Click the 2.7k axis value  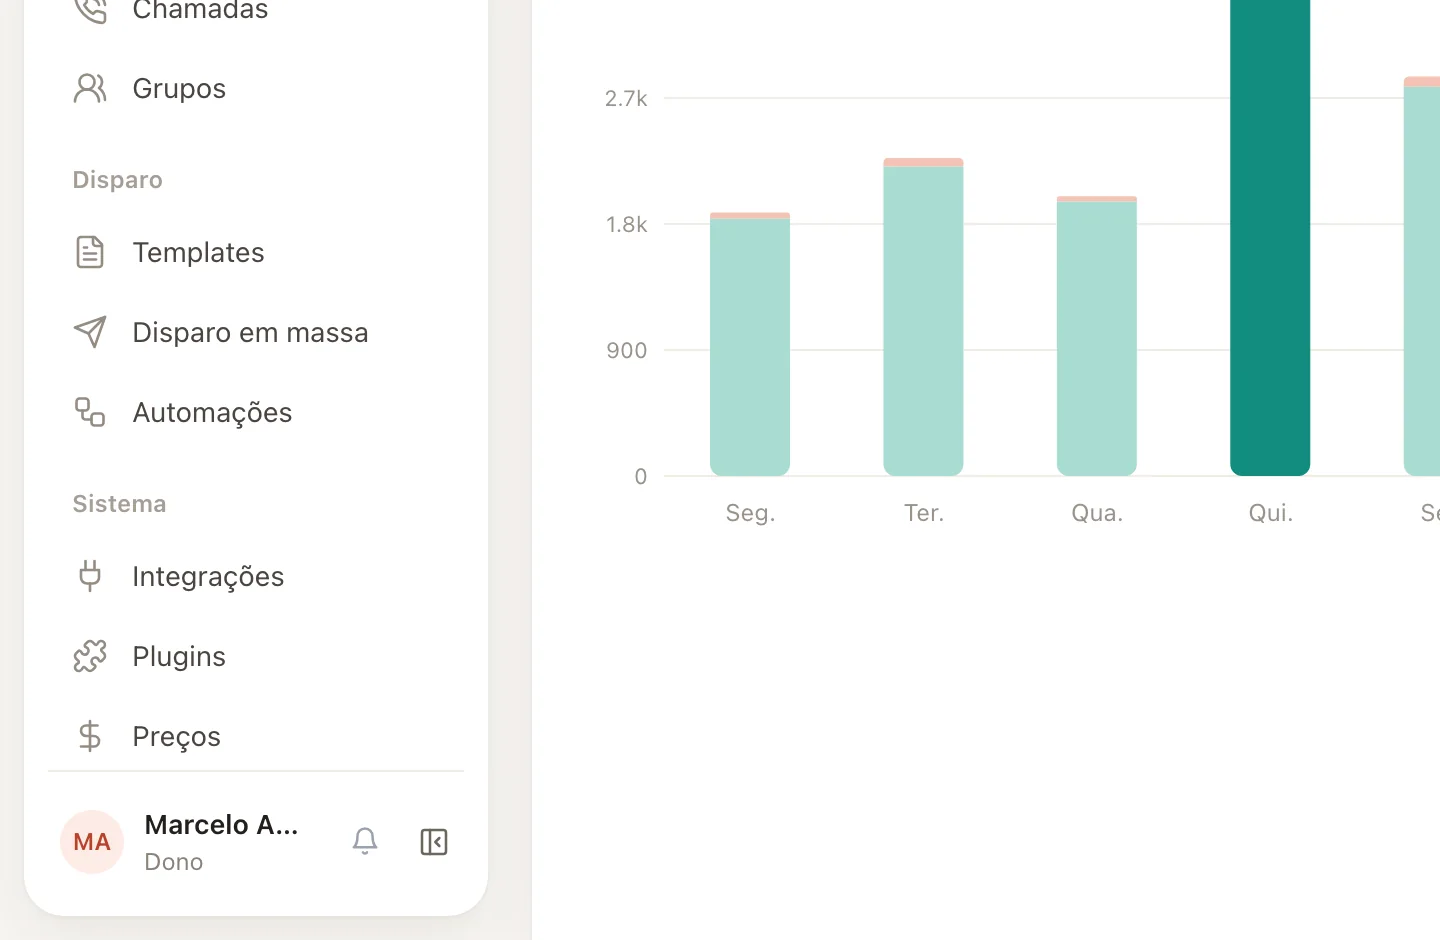(626, 98)
